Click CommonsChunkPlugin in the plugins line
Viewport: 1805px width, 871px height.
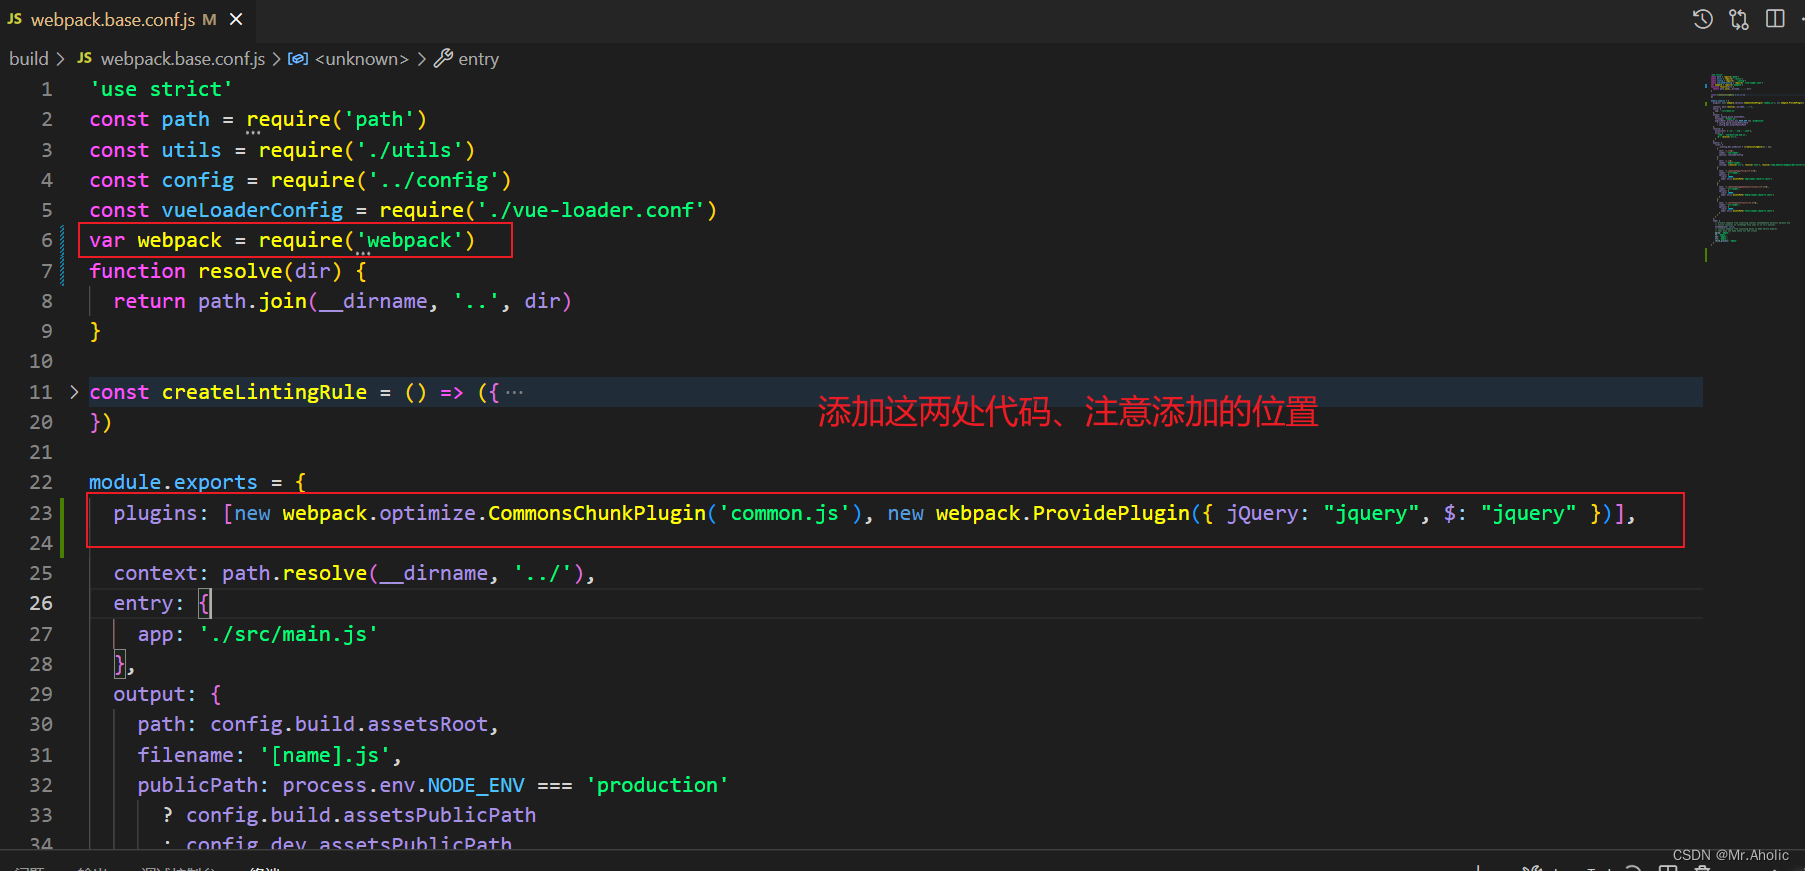[597, 513]
